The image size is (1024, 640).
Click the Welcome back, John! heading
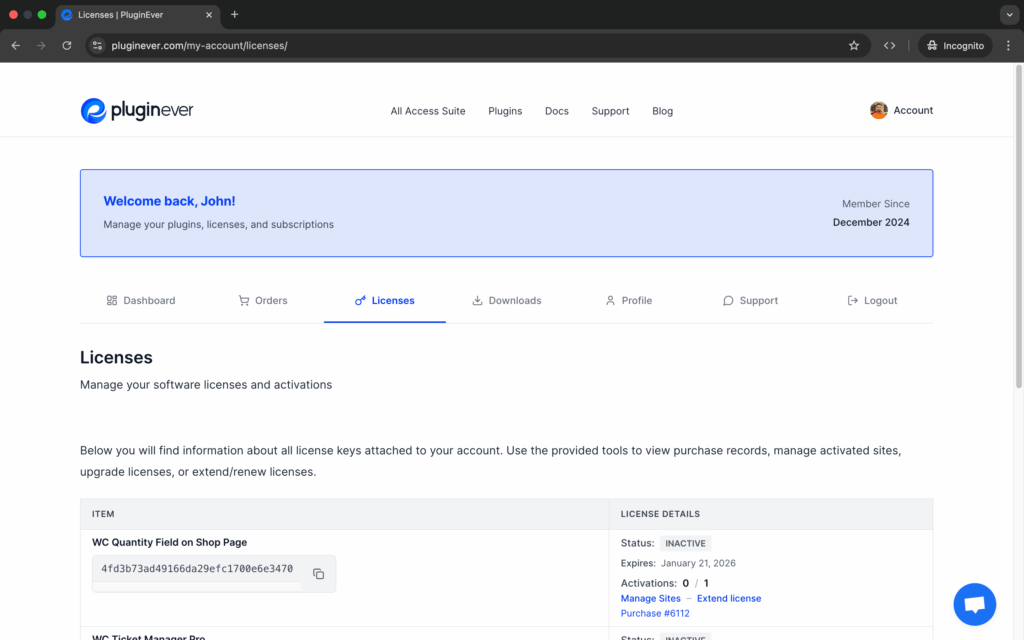[169, 201]
